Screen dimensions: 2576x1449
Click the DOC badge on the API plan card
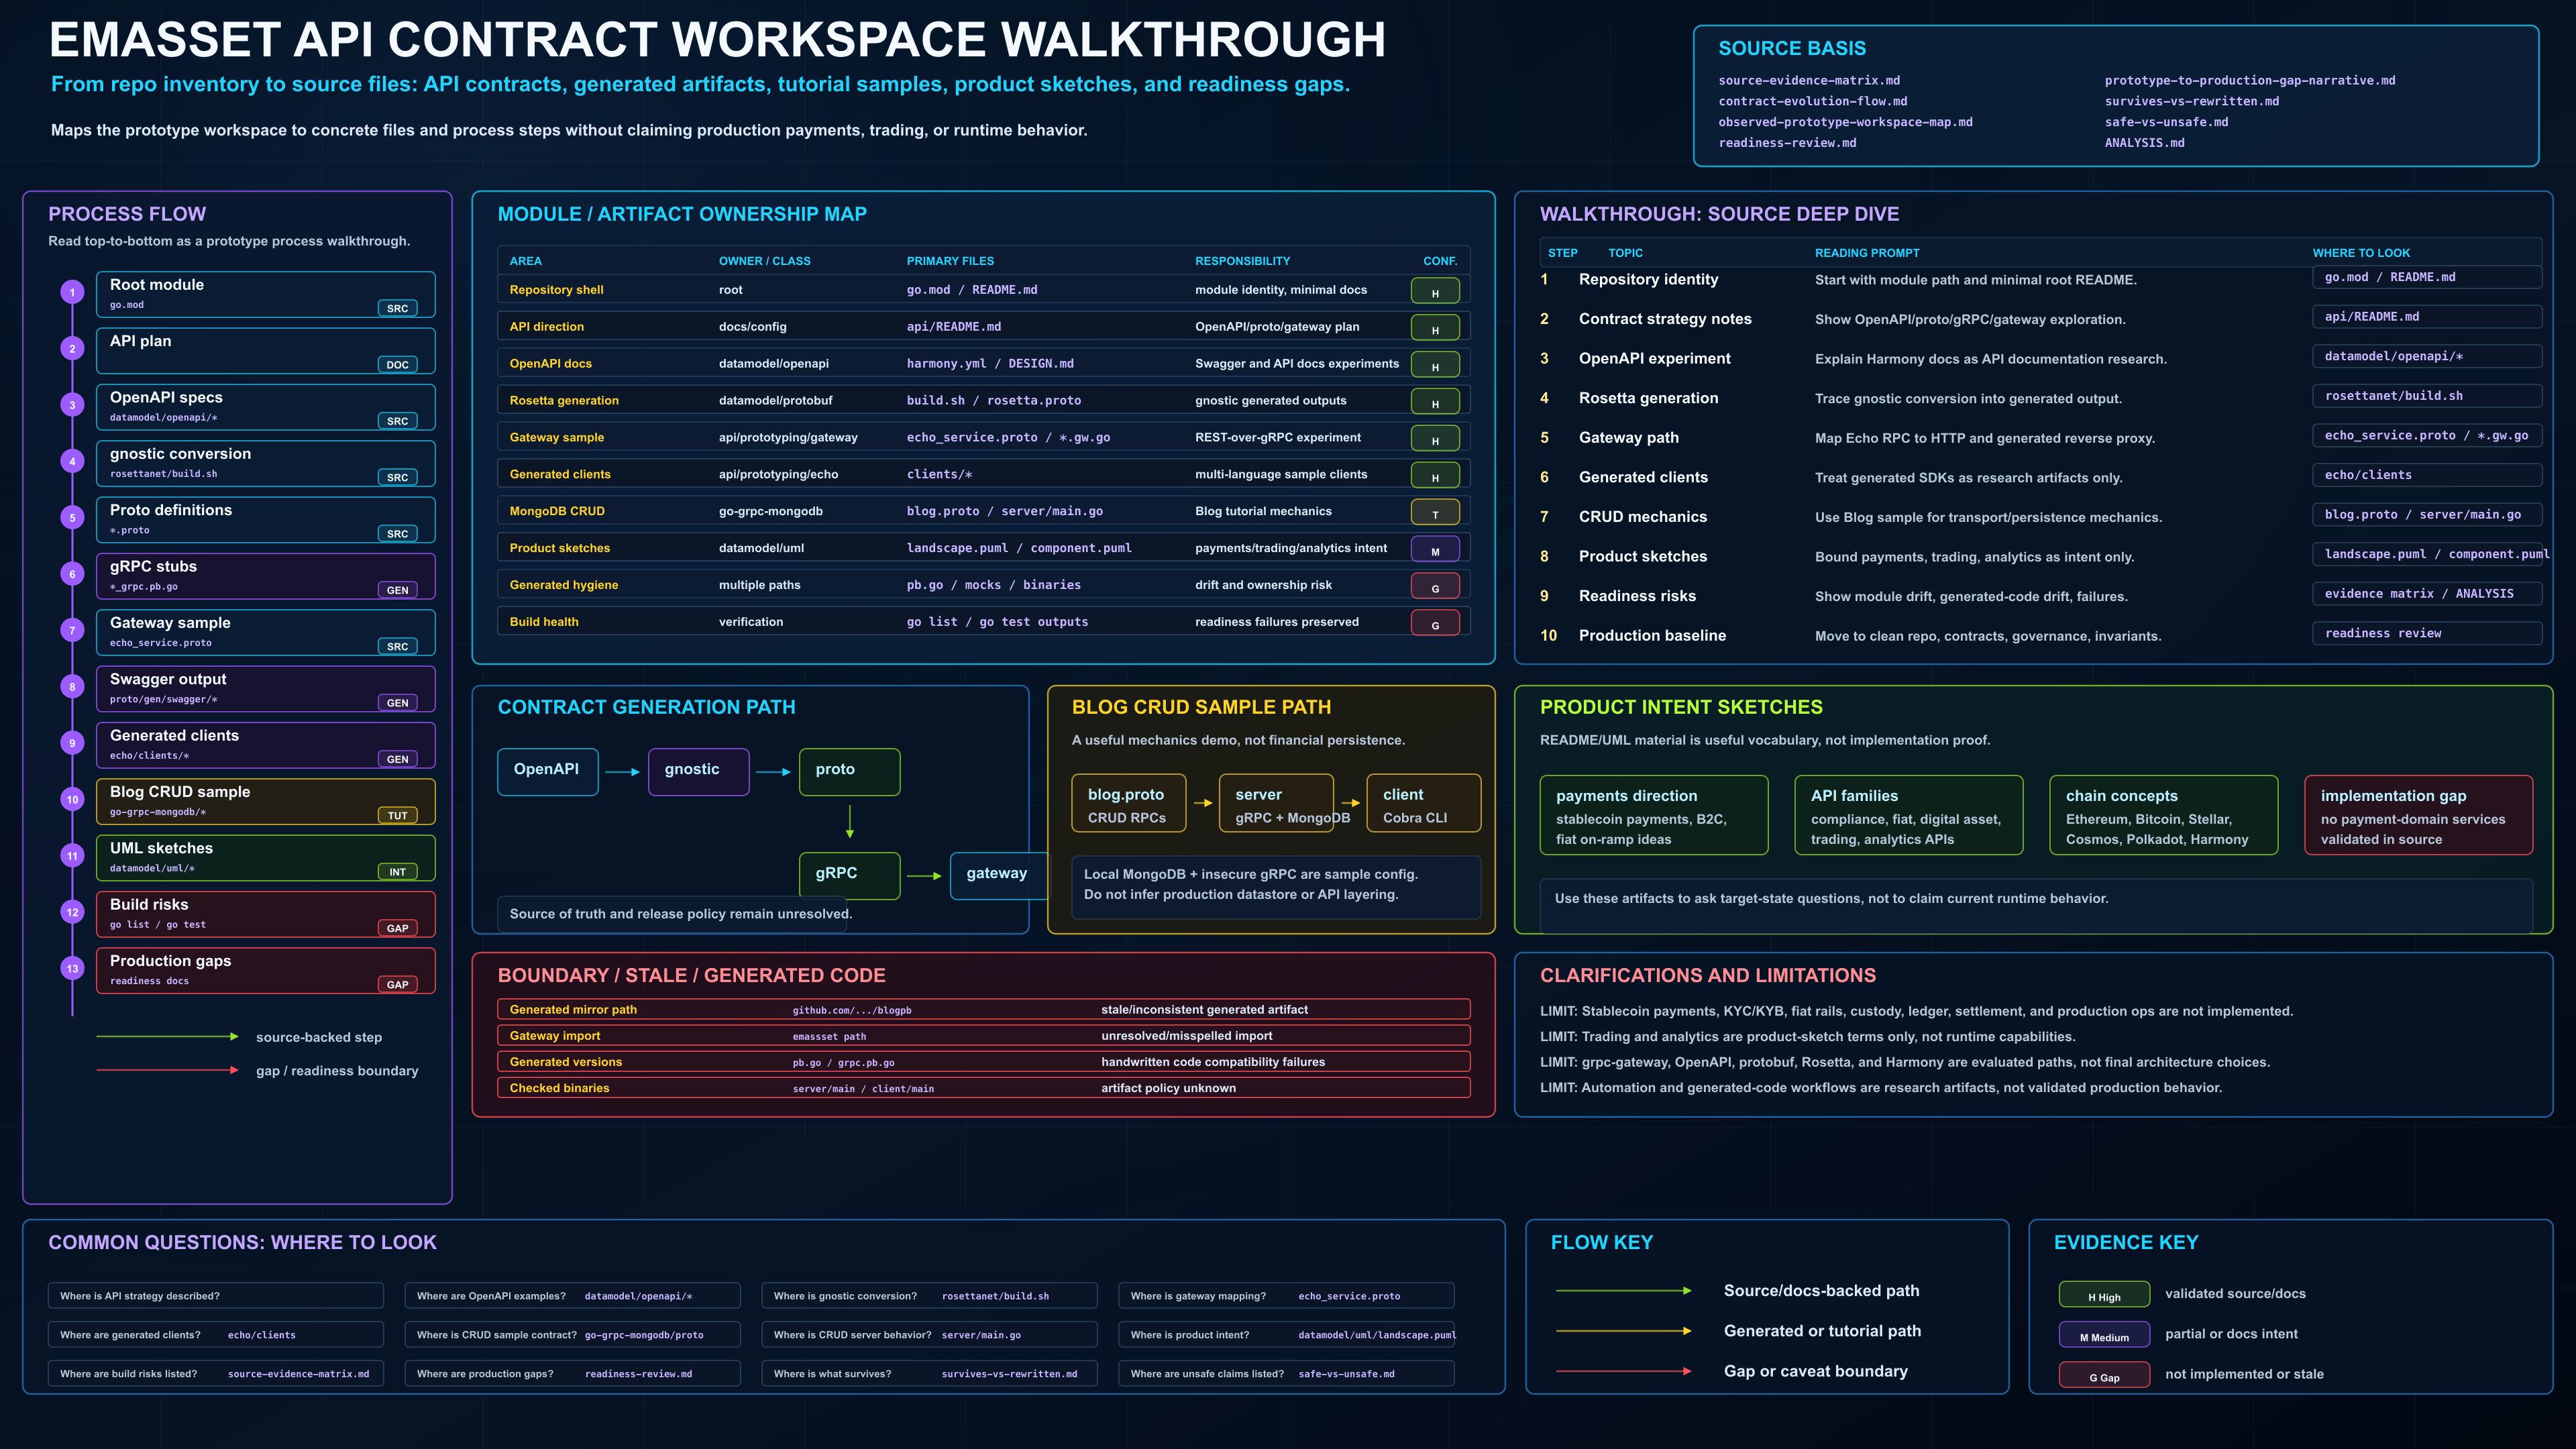coord(397,364)
